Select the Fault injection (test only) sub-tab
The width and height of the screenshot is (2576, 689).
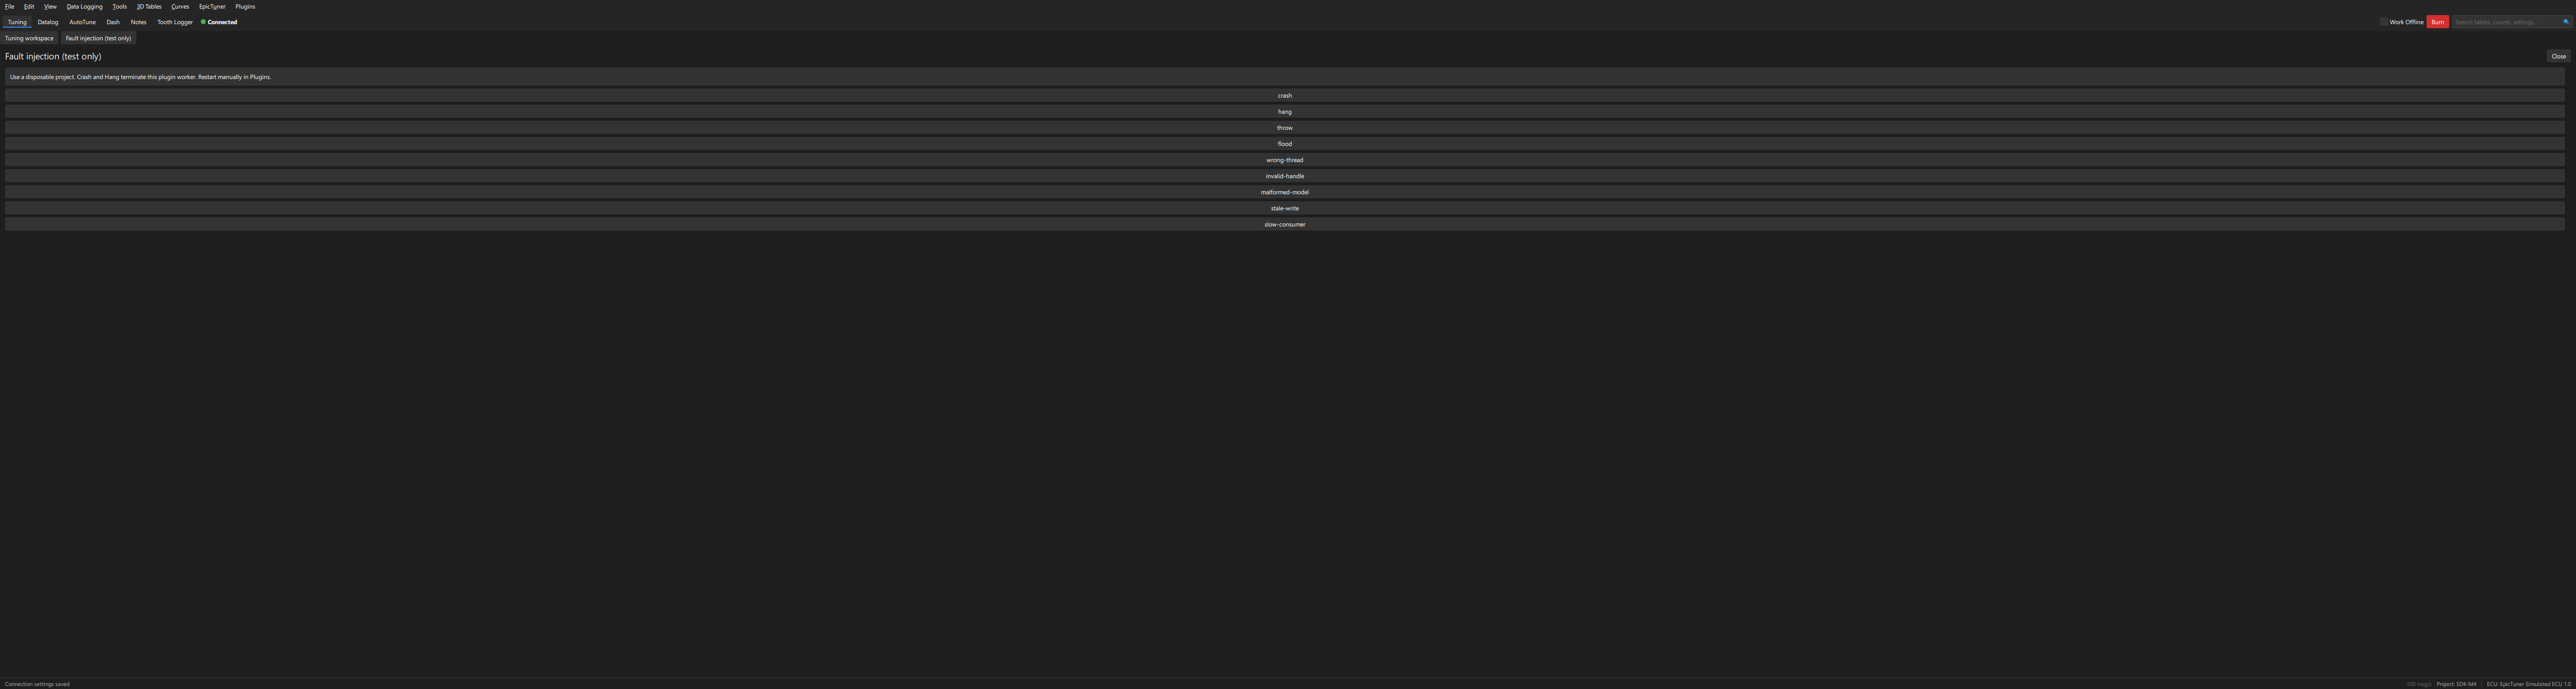[x=98, y=38]
